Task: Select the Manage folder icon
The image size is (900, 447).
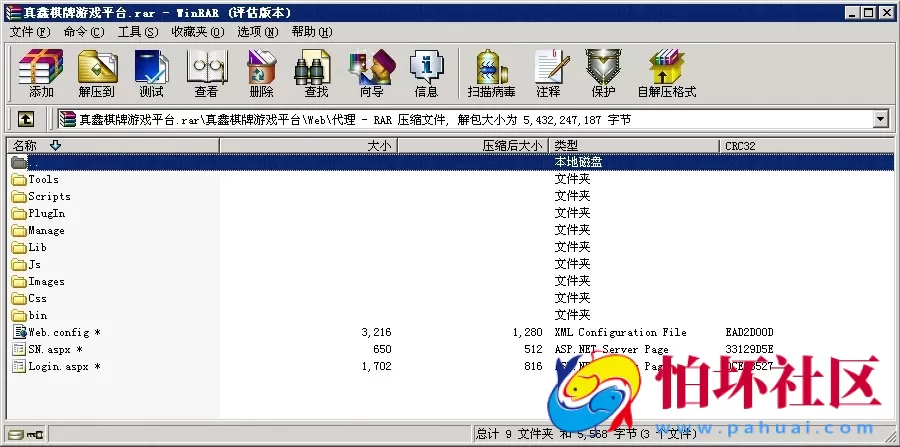Action: tap(19, 231)
